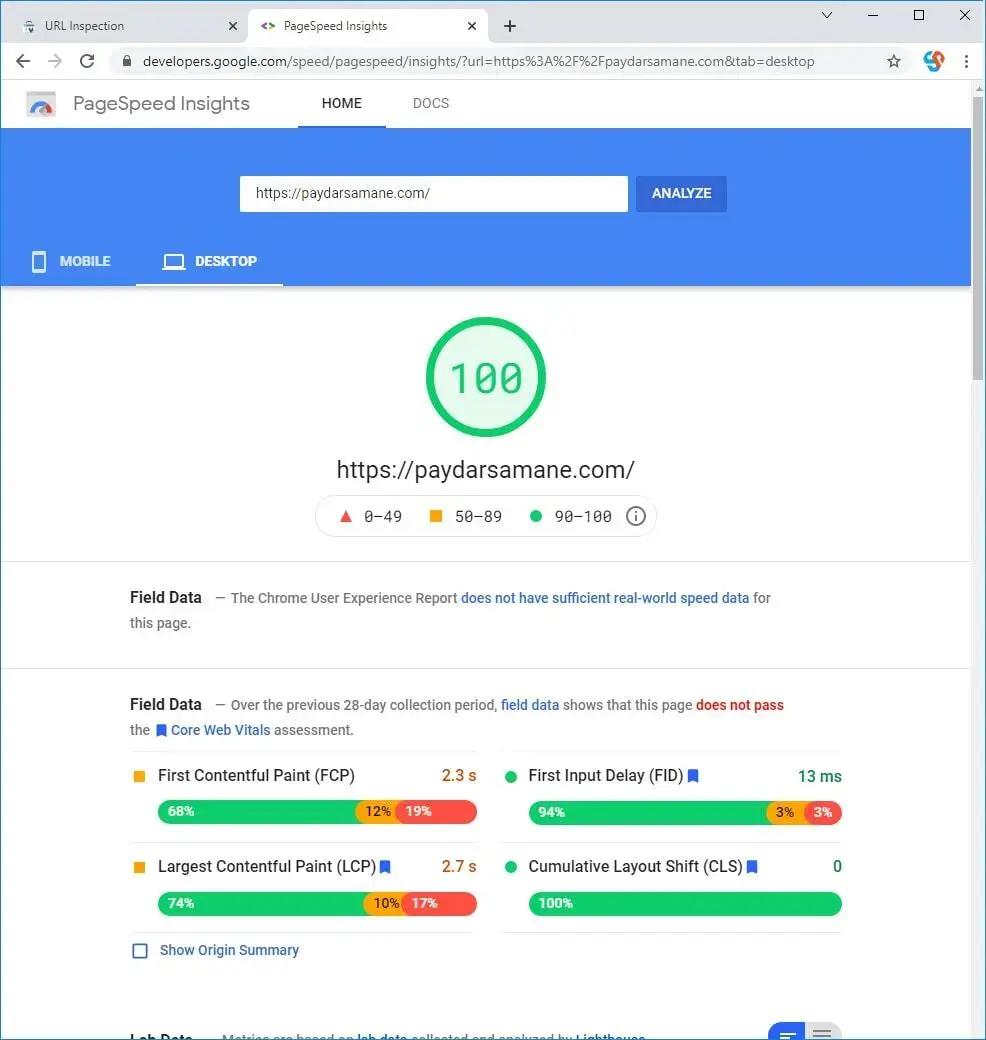Image resolution: width=986 pixels, height=1040 pixels.
Task: Click the mobile phone icon
Action: tap(39, 261)
